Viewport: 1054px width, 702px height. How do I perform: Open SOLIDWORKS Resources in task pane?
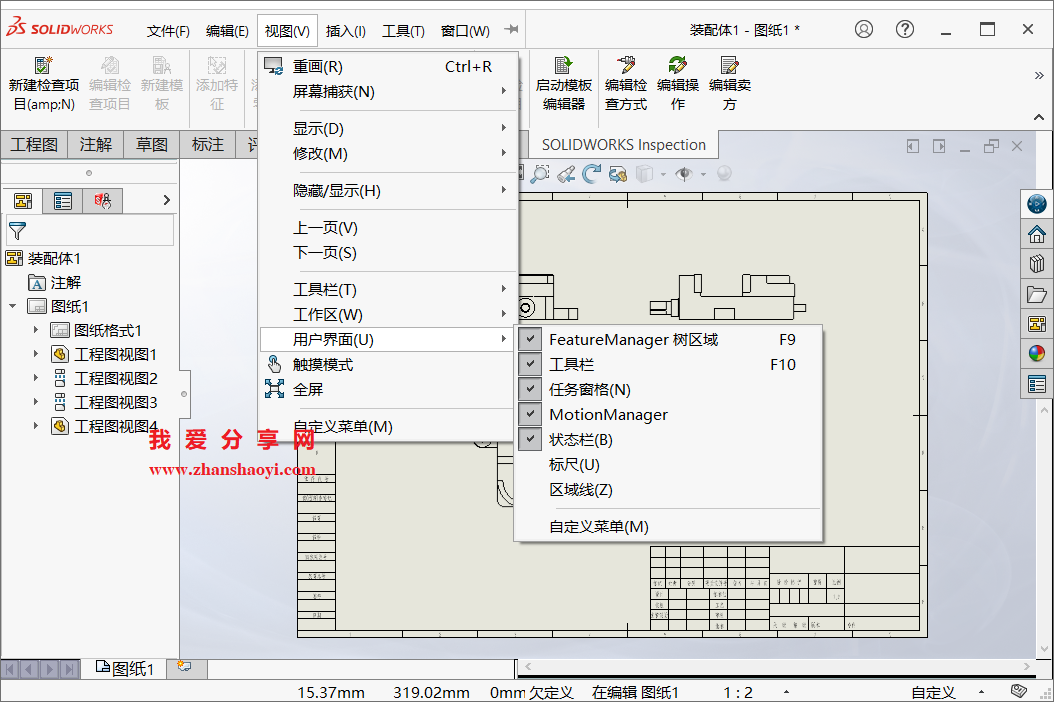(x=1037, y=234)
